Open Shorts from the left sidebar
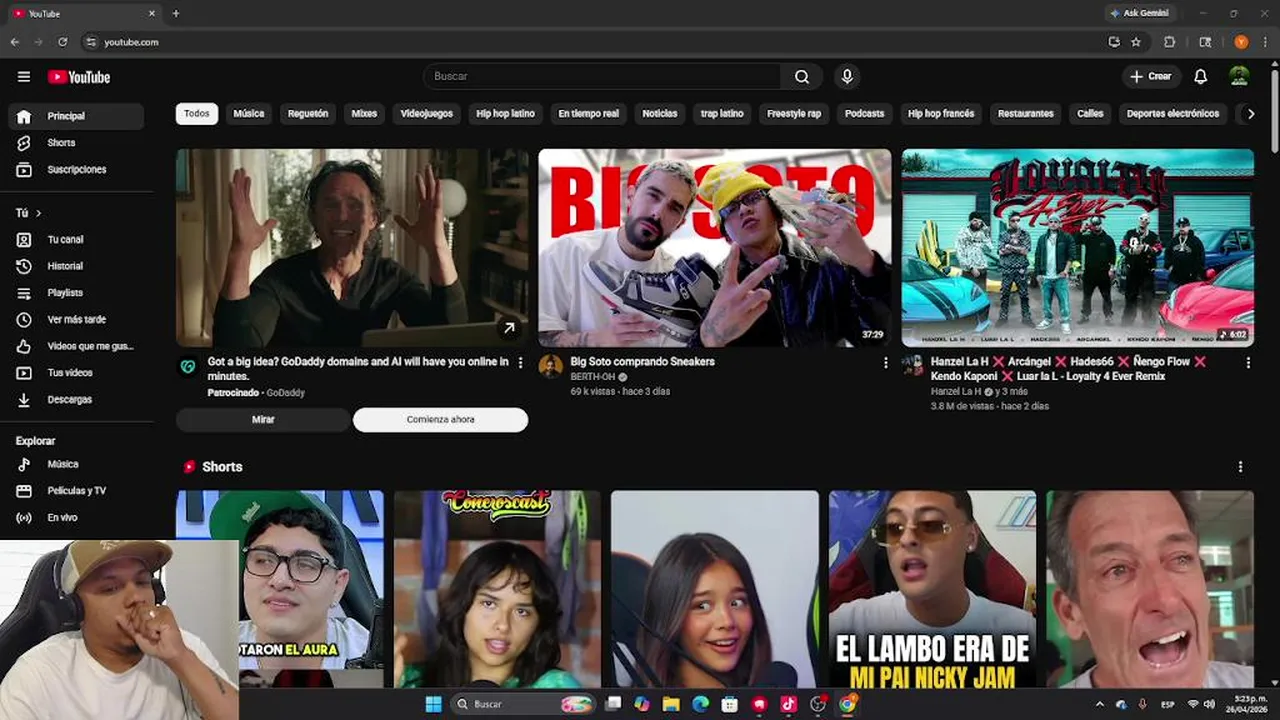The image size is (1280, 720). [x=76, y=143]
